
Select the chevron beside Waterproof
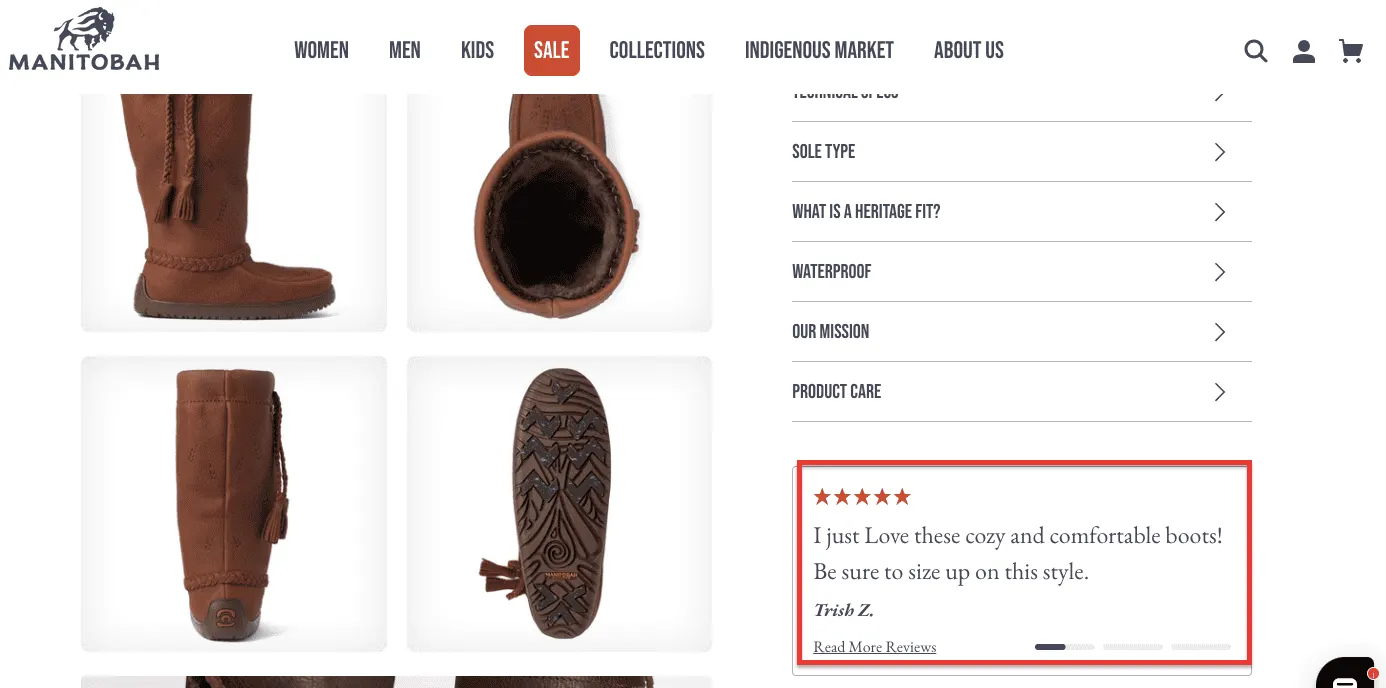click(x=1219, y=271)
